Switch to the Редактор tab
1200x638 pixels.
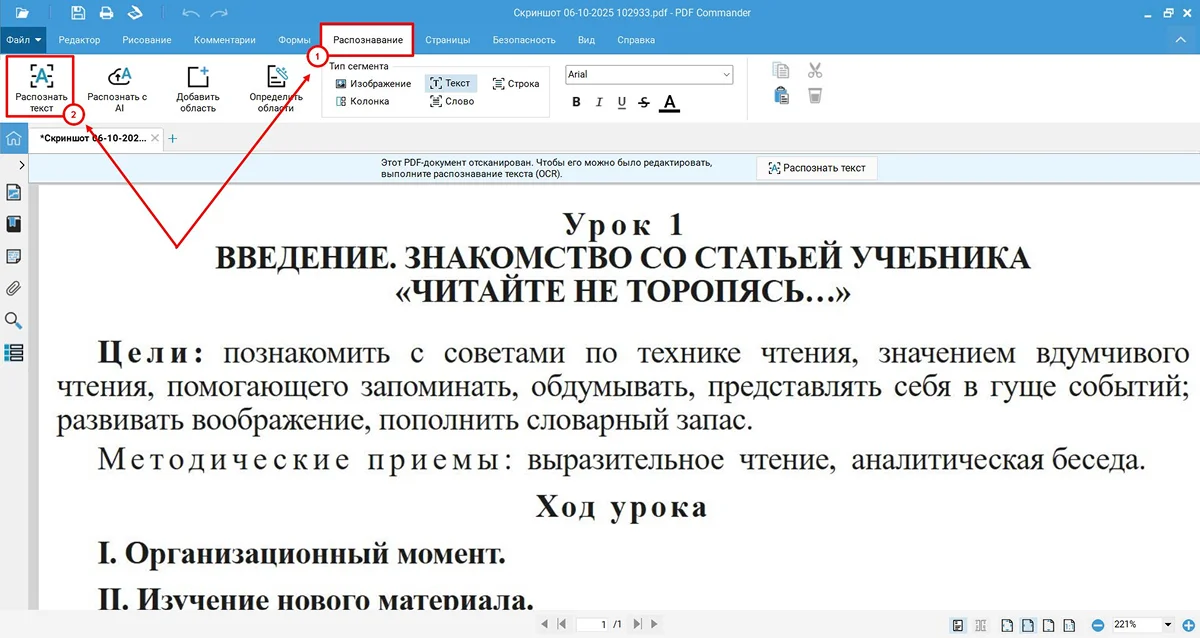[79, 40]
